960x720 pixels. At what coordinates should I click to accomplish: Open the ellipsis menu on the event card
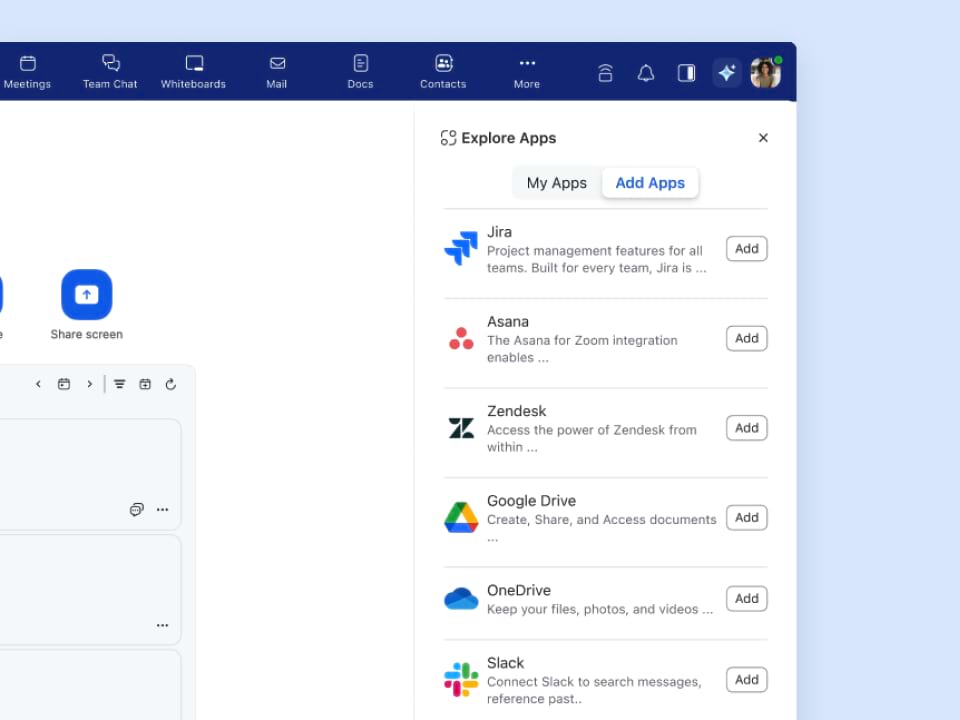[x=162, y=509]
